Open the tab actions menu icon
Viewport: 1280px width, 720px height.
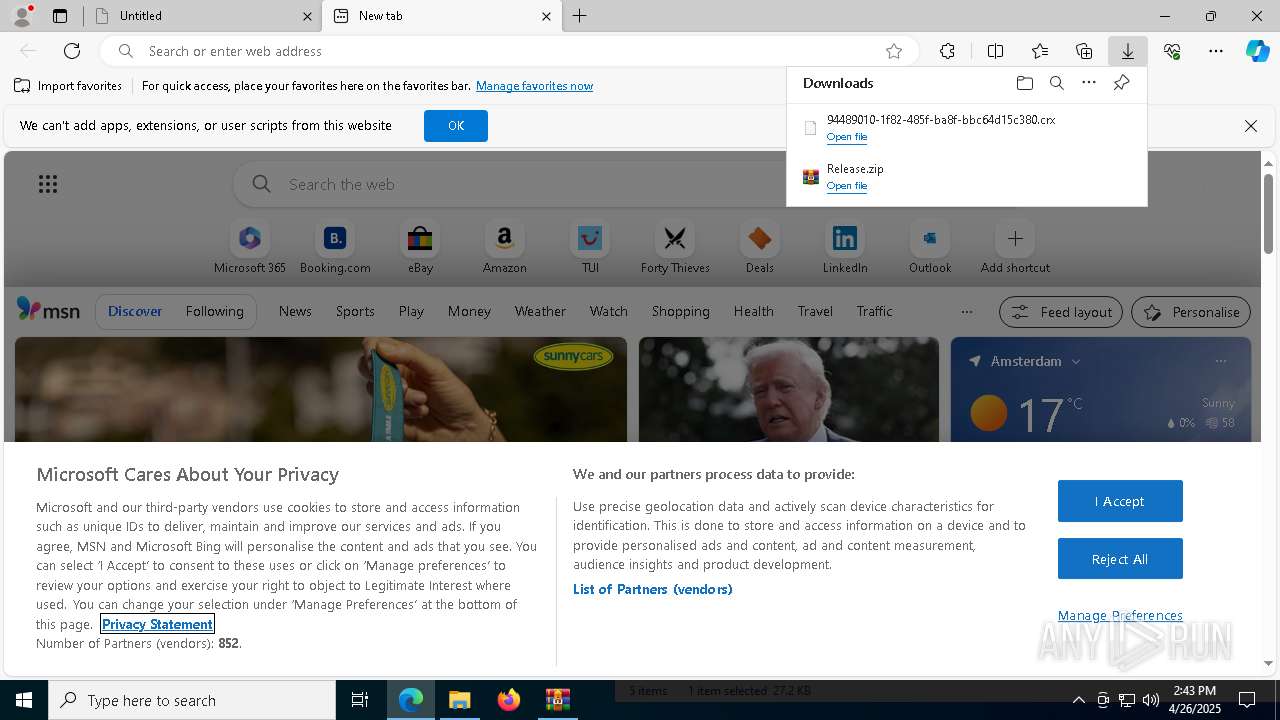click(x=60, y=16)
